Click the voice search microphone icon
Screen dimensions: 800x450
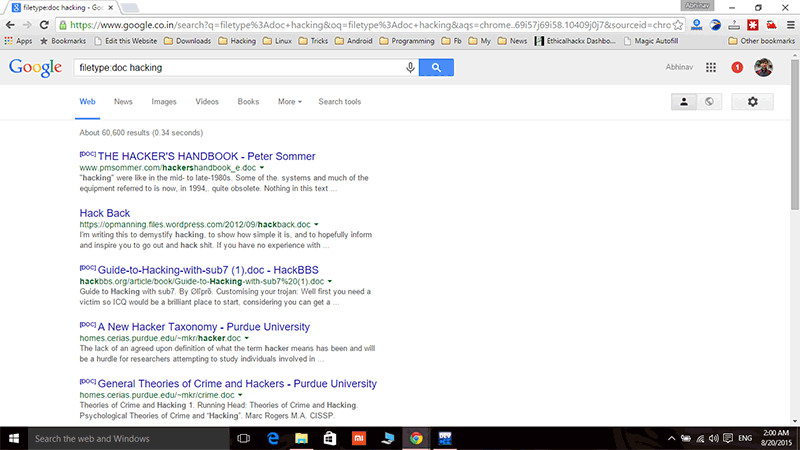(x=410, y=67)
